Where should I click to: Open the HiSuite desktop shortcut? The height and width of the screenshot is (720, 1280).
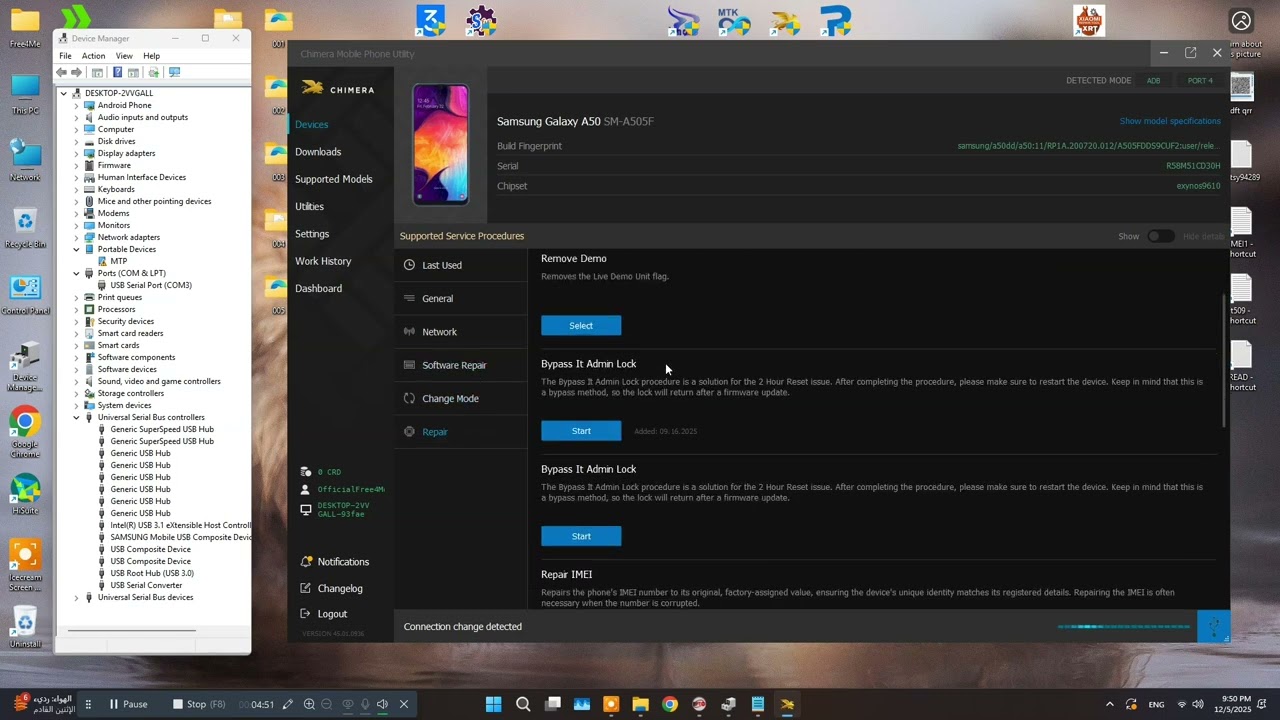[25, 495]
